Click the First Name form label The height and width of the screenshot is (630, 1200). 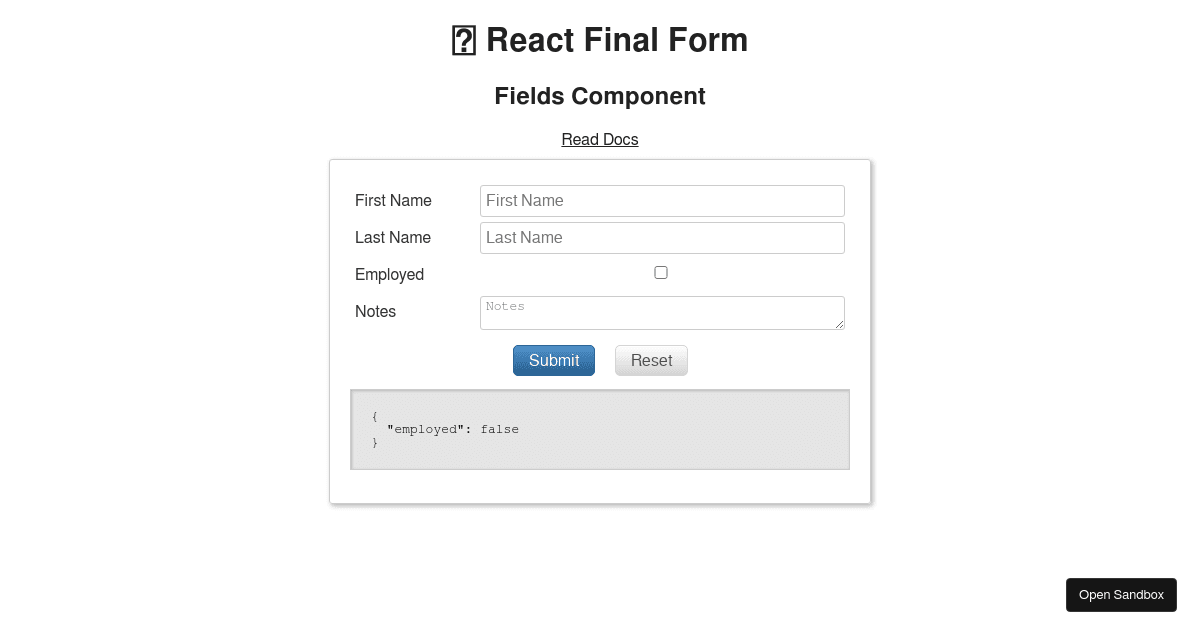pyautogui.click(x=393, y=200)
